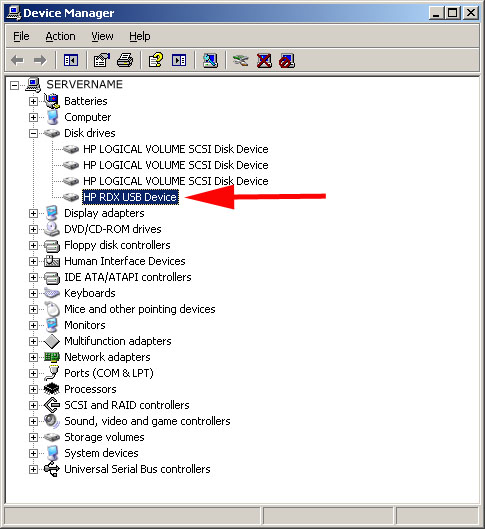Click the Batteries category icon
Image resolution: width=485 pixels, height=529 pixels.
pyautogui.click(x=52, y=101)
